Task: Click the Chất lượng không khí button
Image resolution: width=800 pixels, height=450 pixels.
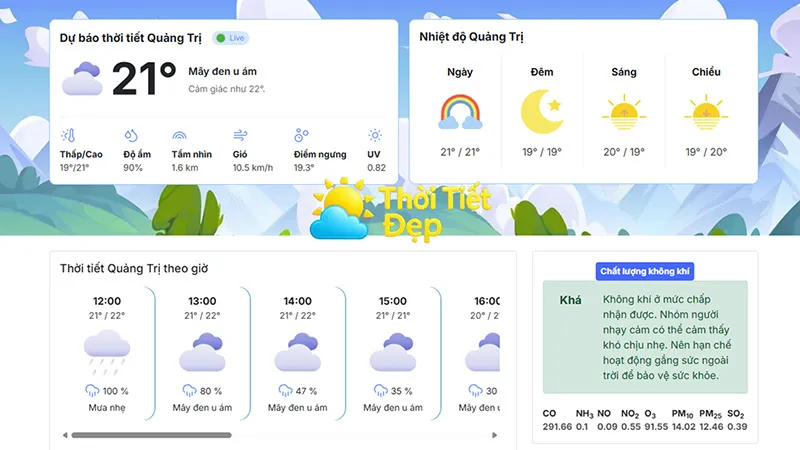Action: pyautogui.click(x=645, y=271)
